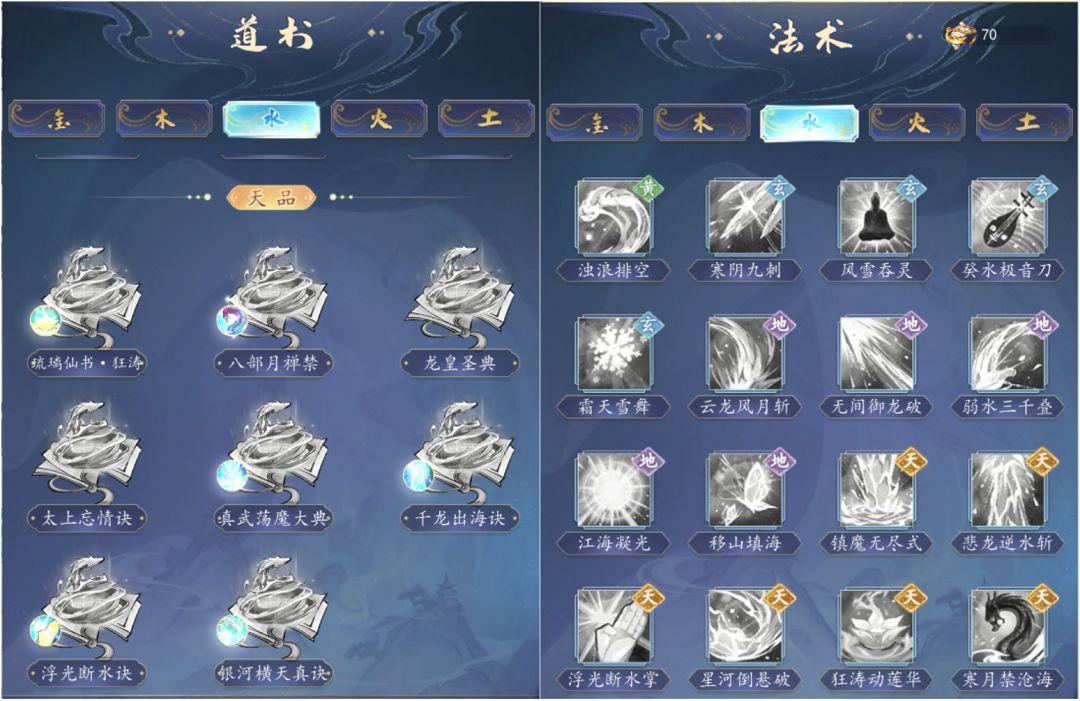
Task: Select the 土 tab in 道书 panel
Action: point(487,120)
